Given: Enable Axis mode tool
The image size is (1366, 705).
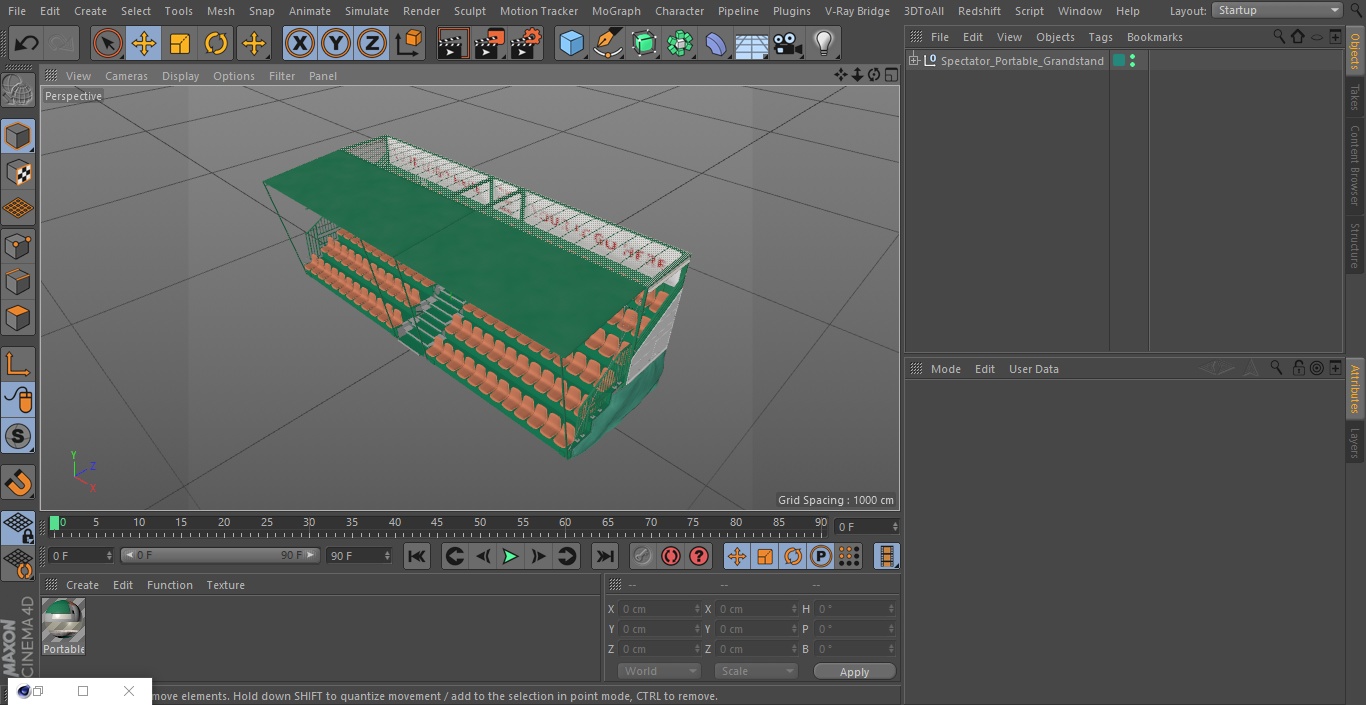Looking at the screenshot, I should tap(18, 364).
